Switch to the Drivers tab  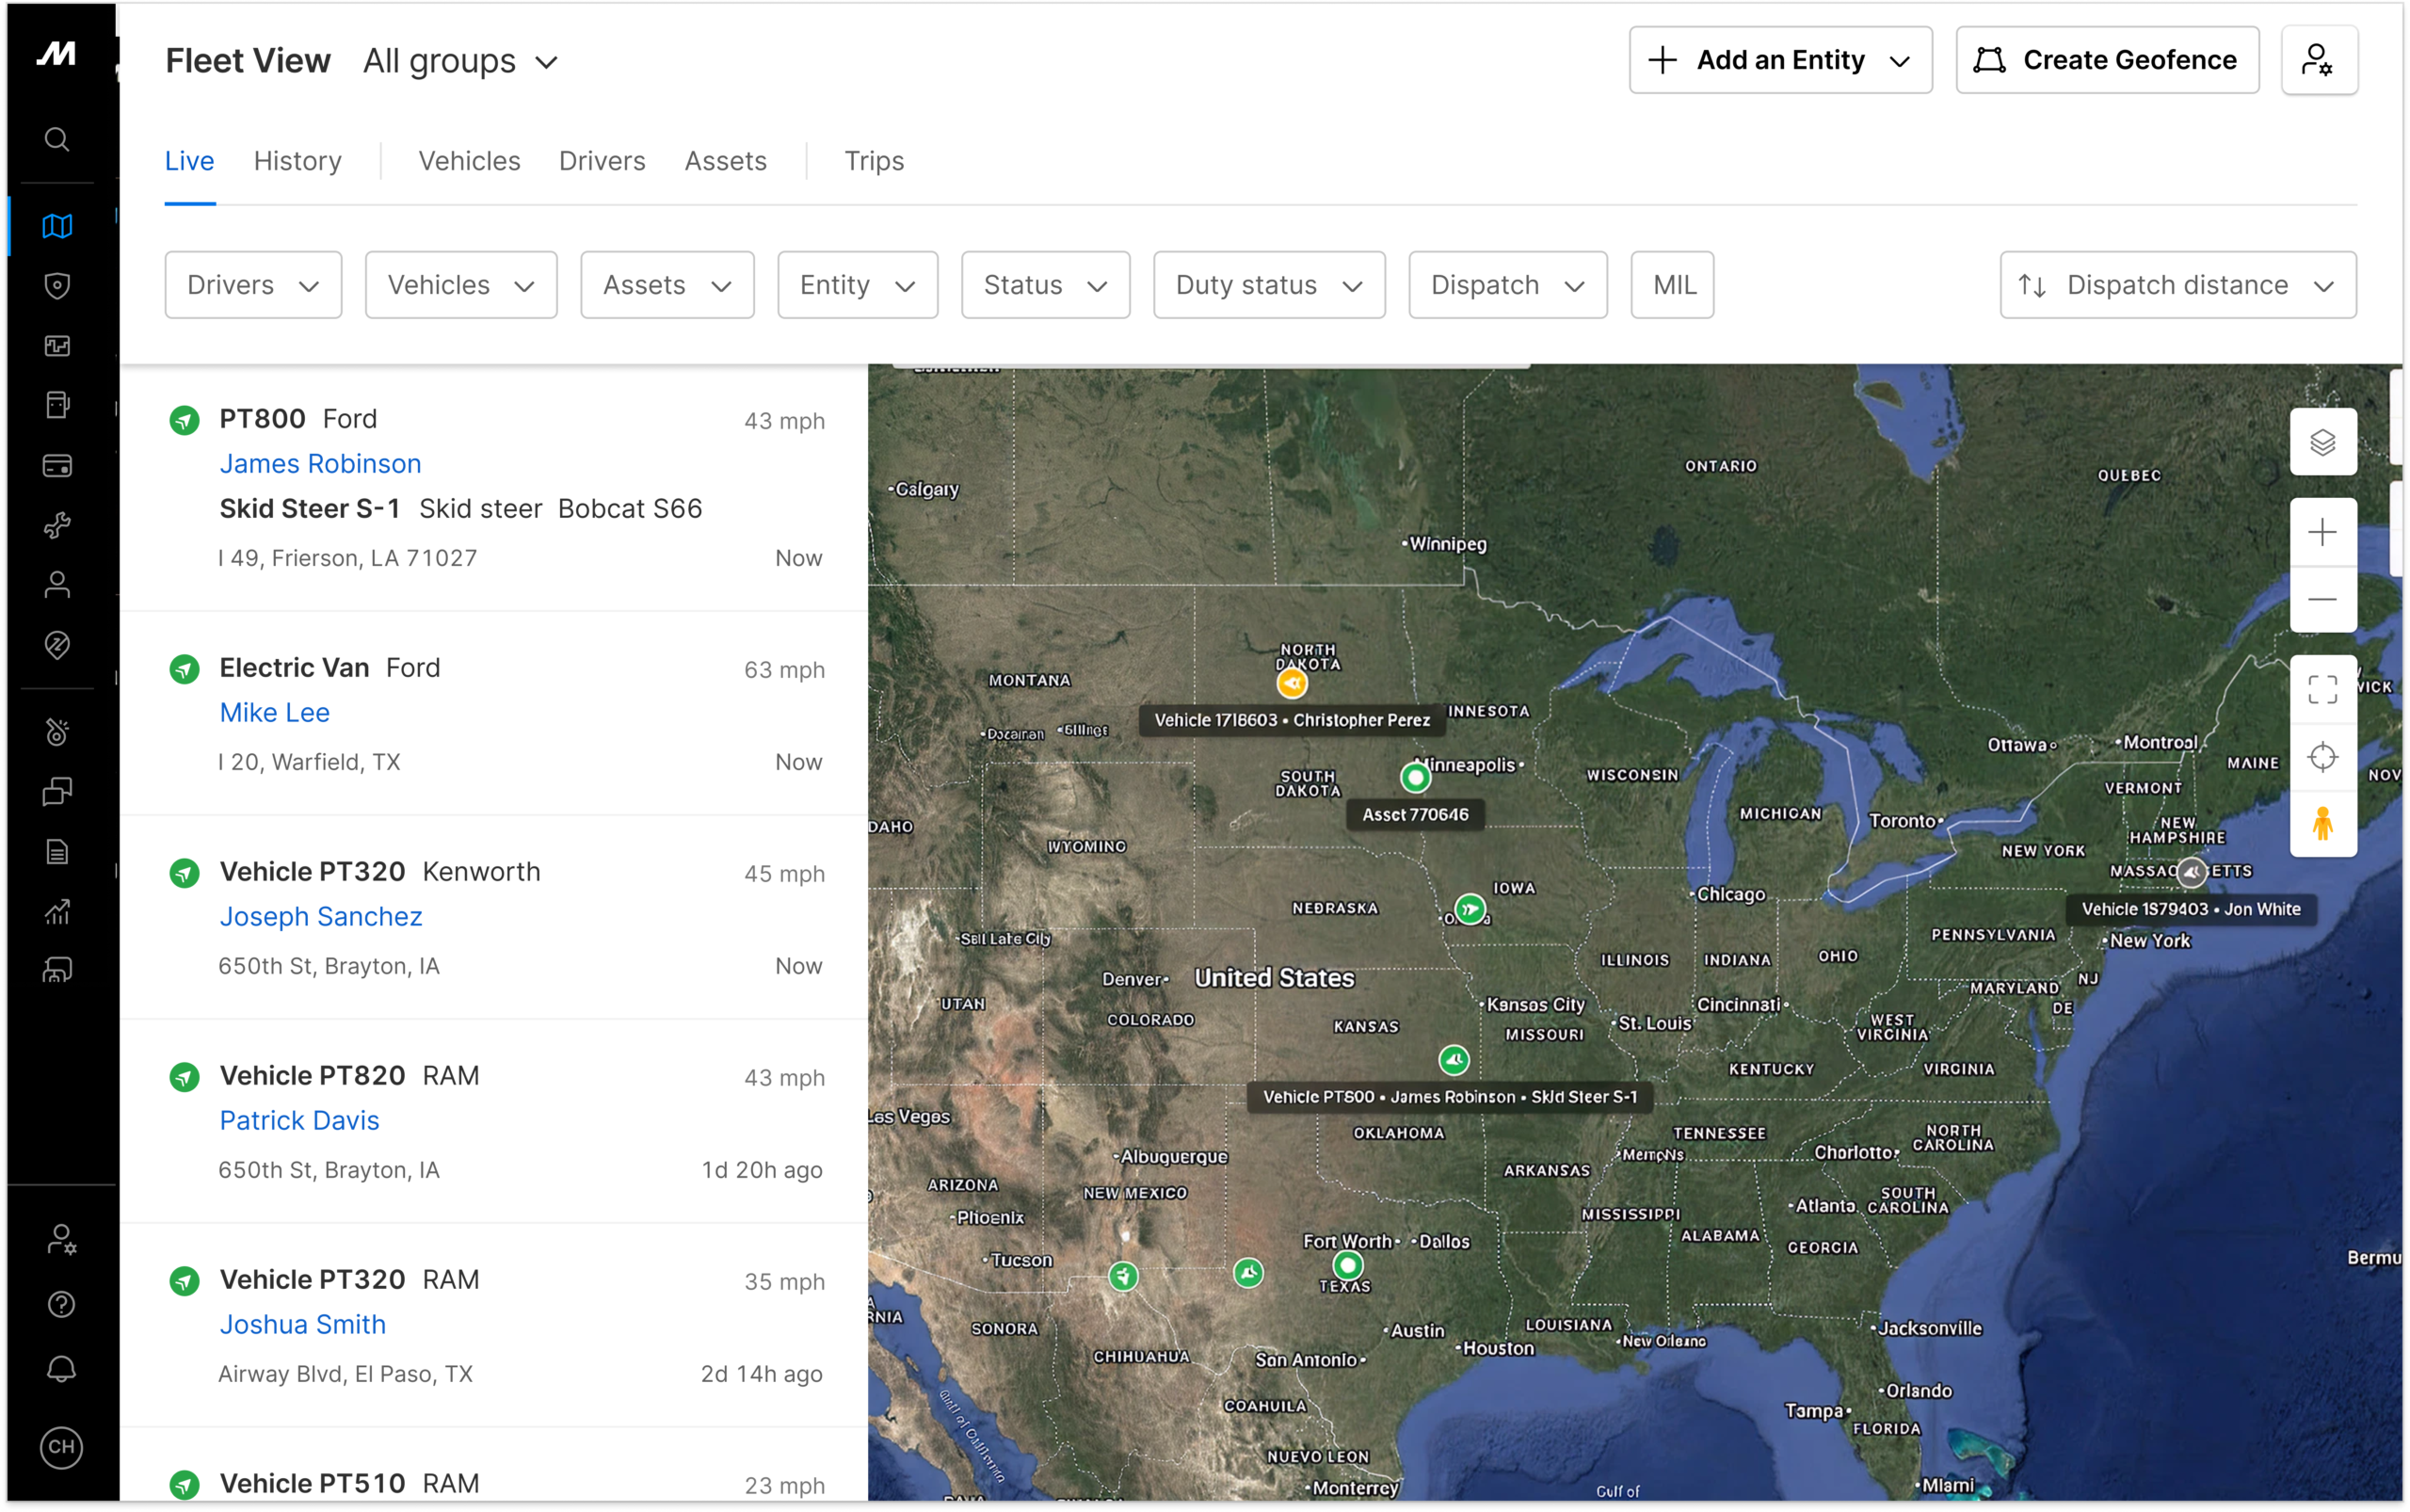(602, 161)
